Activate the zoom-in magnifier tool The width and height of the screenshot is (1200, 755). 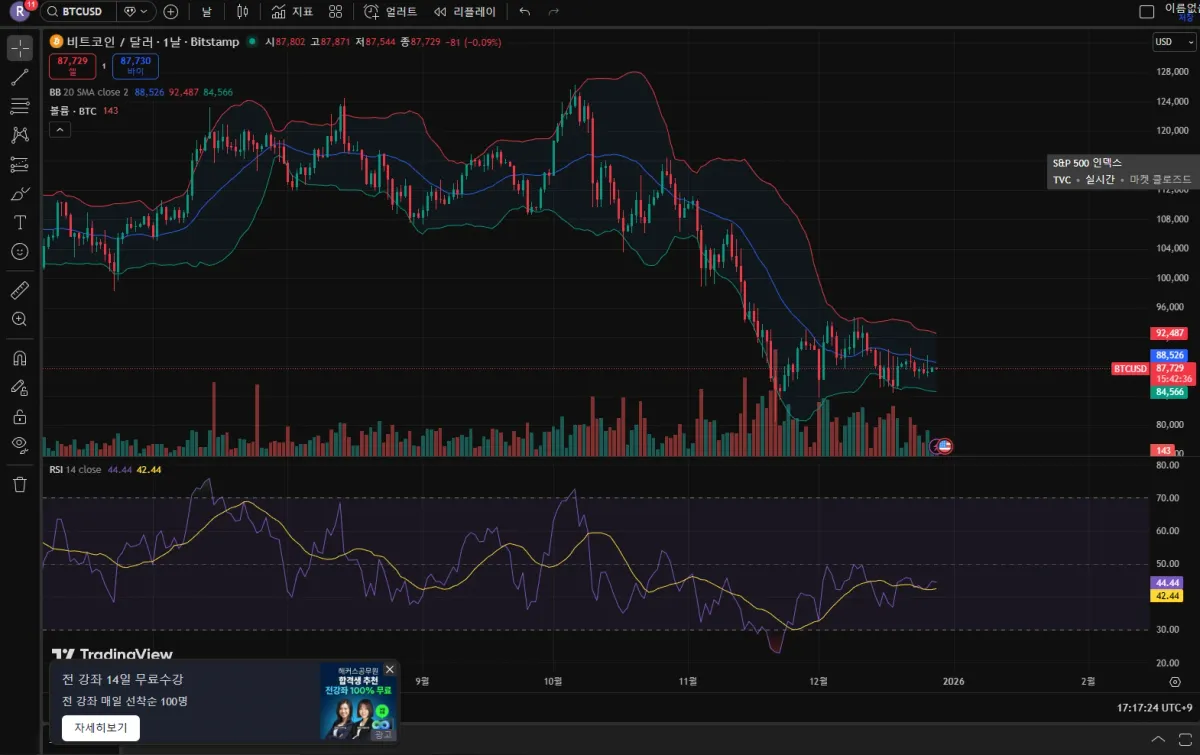[20, 319]
